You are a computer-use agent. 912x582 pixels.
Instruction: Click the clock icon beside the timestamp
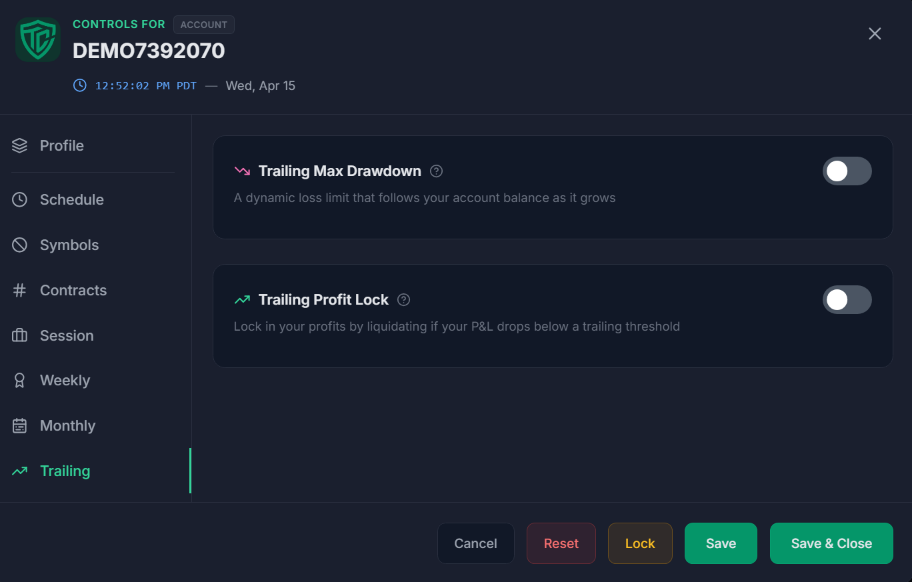point(79,85)
